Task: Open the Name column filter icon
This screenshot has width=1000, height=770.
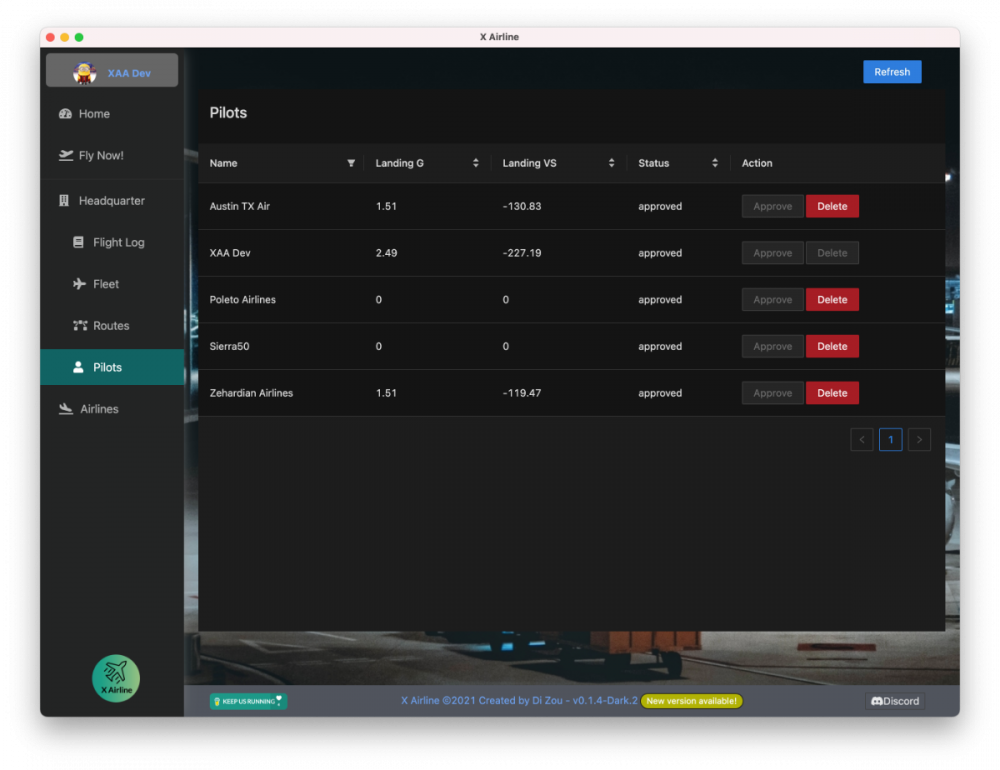Action: coord(351,163)
